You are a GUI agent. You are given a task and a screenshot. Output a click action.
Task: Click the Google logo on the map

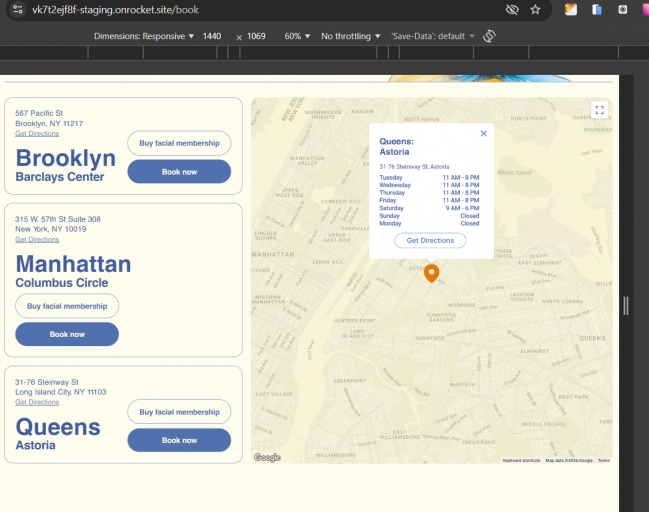[267, 457]
